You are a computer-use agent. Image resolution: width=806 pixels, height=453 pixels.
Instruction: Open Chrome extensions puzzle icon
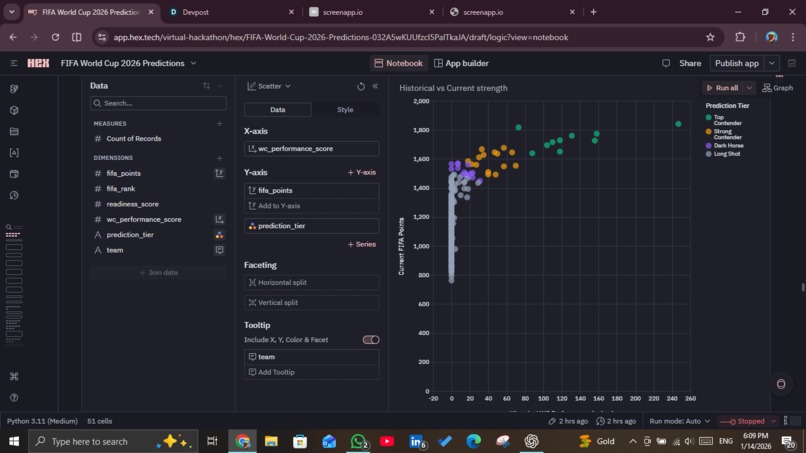[x=740, y=37]
